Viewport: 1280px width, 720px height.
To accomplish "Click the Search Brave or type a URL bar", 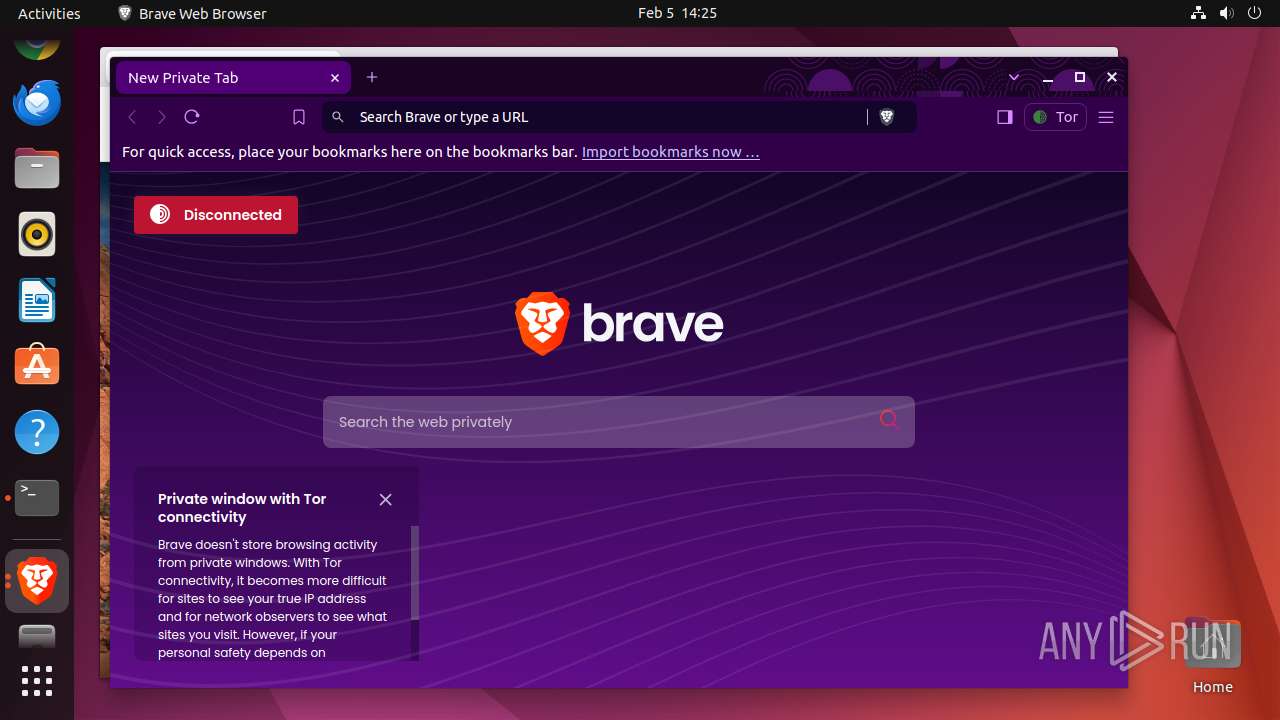I will (x=619, y=117).
